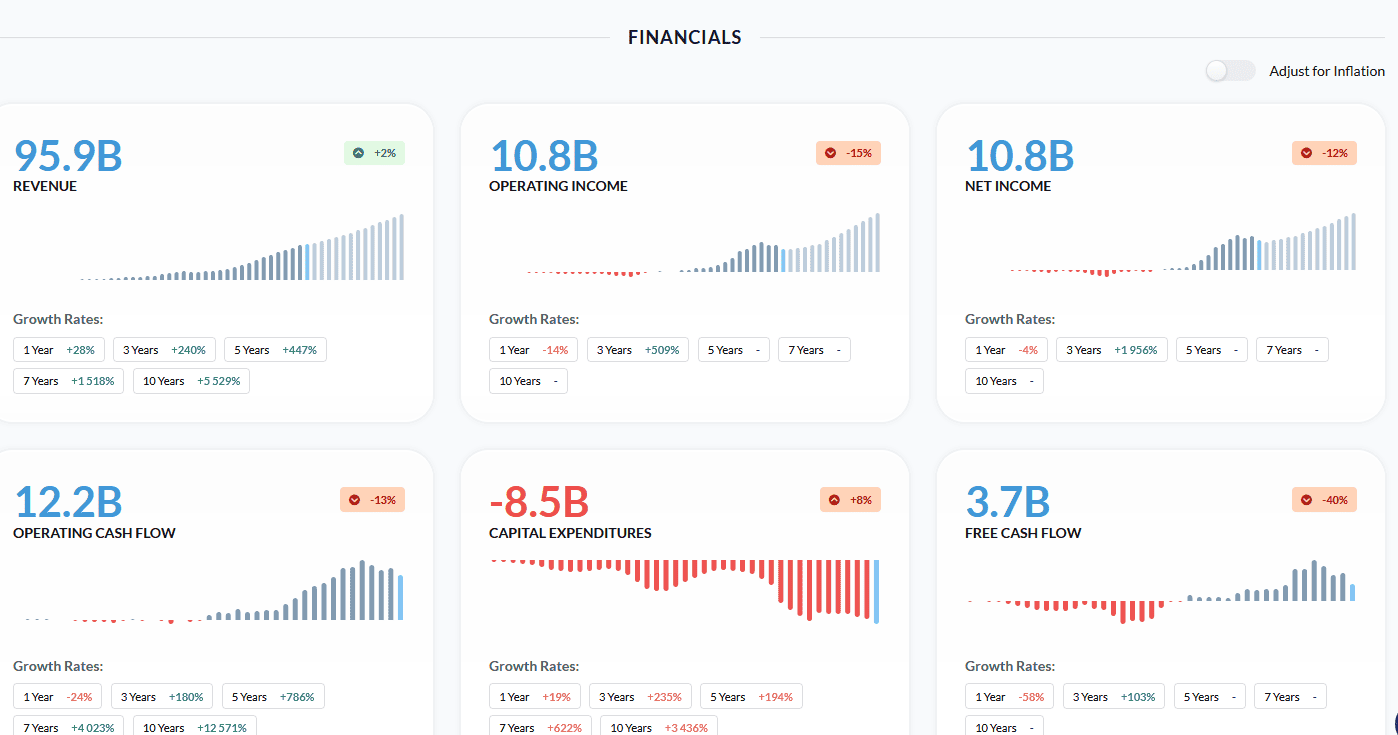Select Net Income 10 Years growth chip
1398x735 pixels.
(1004, 381)
